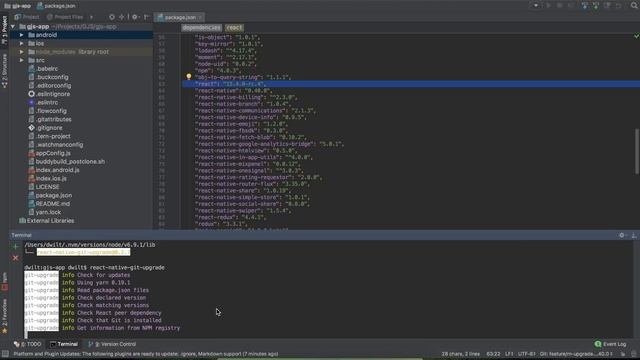640x360 pixels.
Task: Select index.android.js file
Action: click(x=54, y=170)
